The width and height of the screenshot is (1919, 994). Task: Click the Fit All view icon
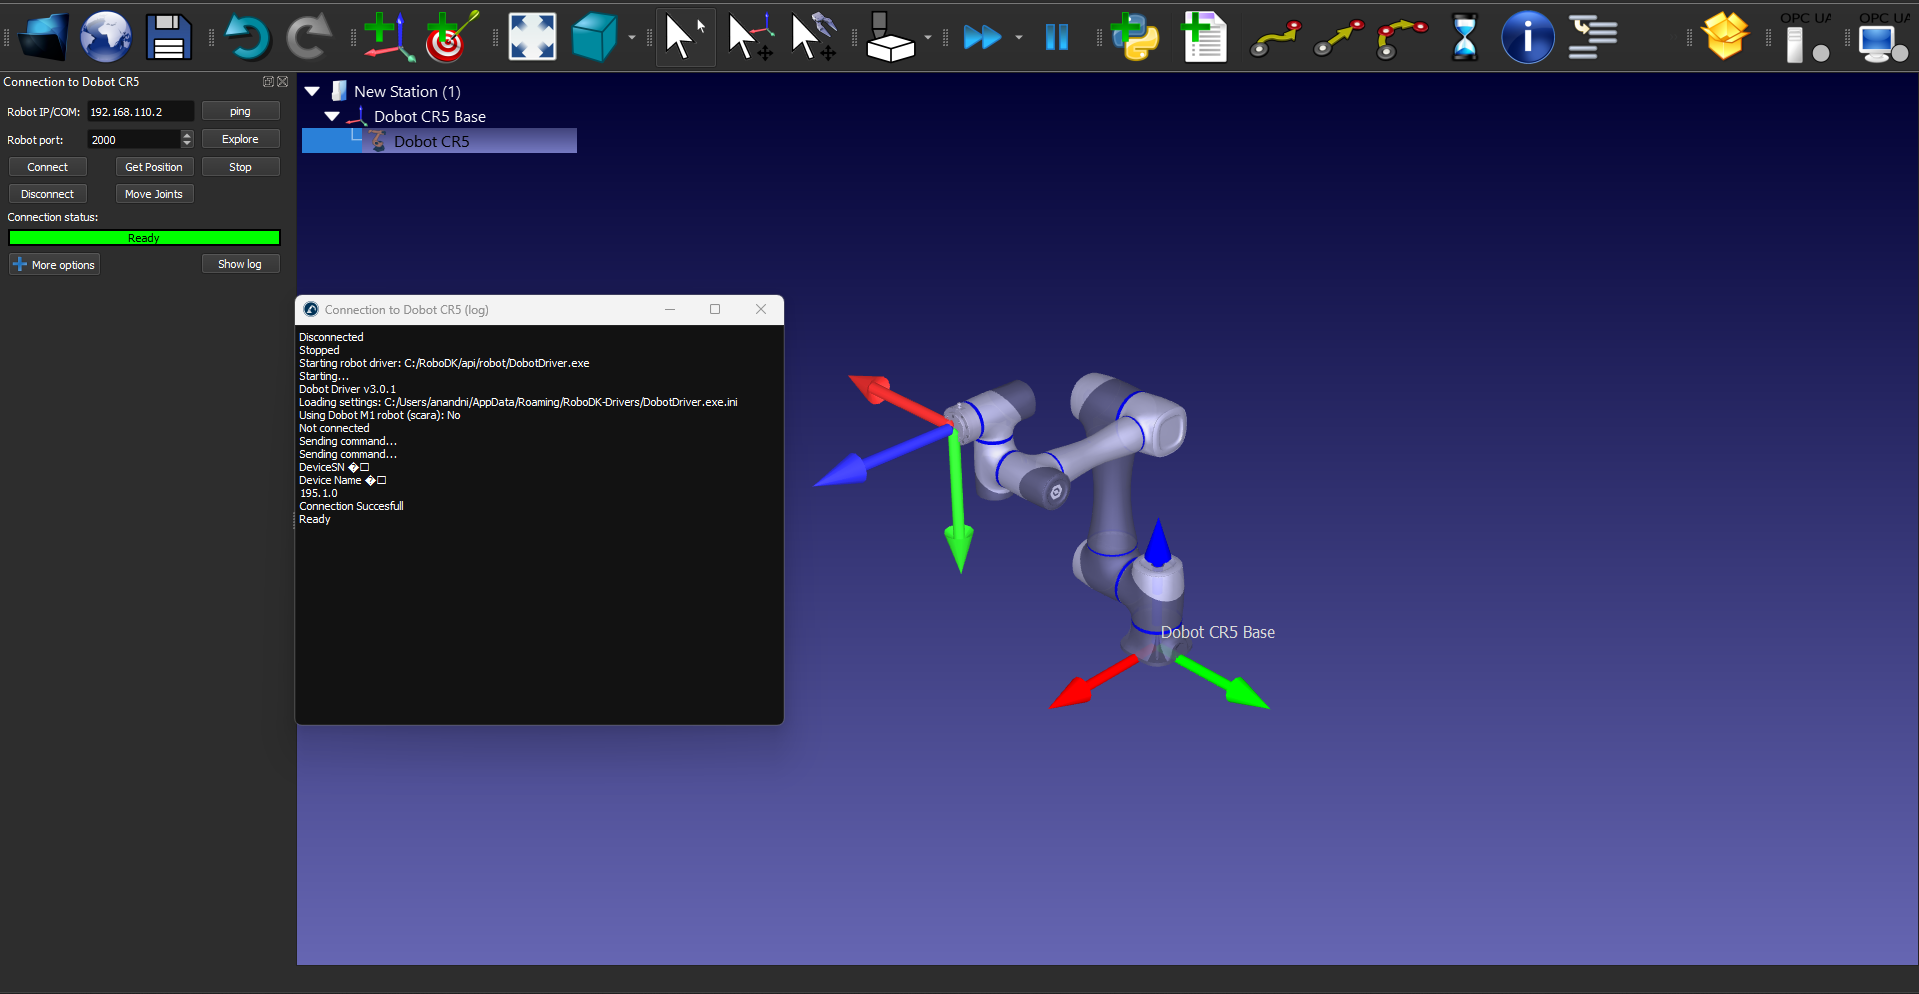click(x=532, y=37)
